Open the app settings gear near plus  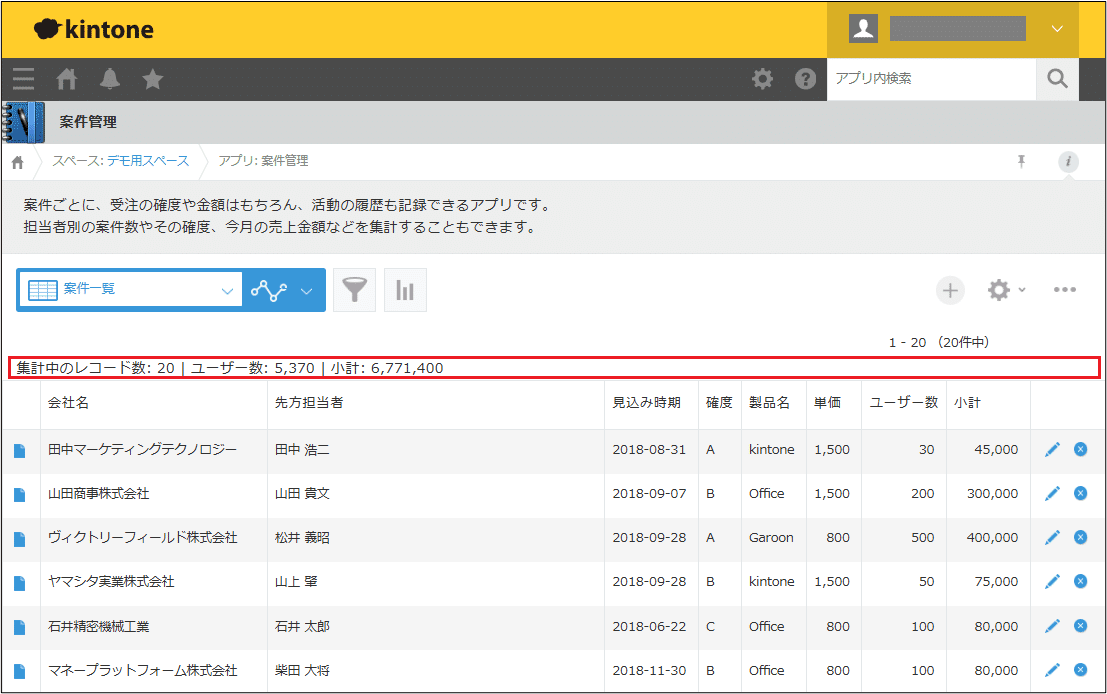click(999, 290)
